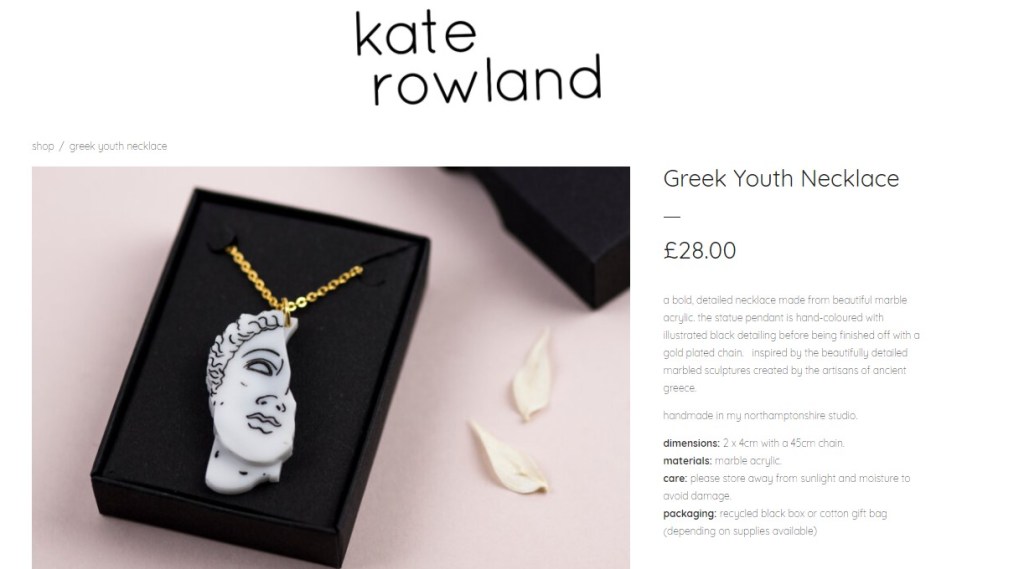
Task: Click the recycled black box packaging text
Action: pos(775,522)
